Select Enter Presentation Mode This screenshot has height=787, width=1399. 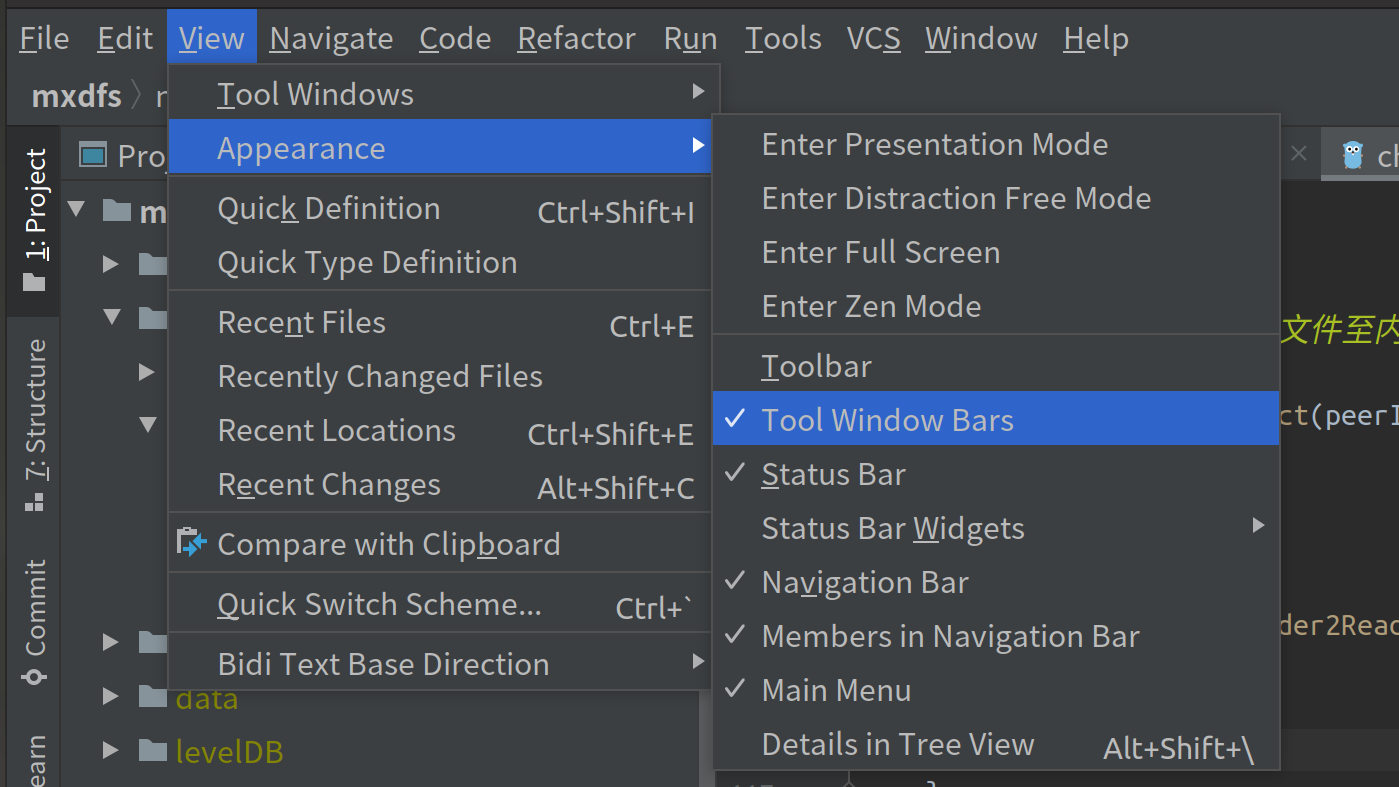click(934, 144)
